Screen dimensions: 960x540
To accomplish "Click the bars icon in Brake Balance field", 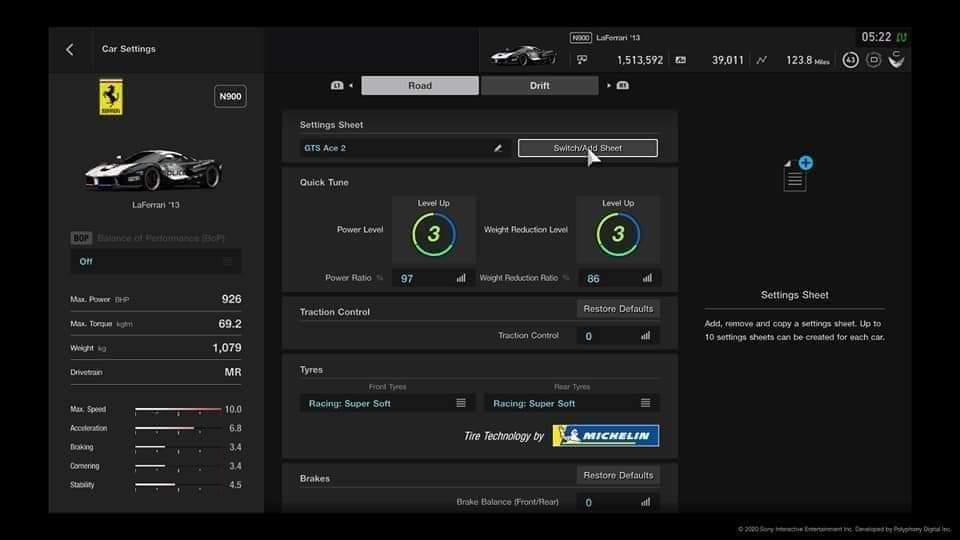I will 645,502.
